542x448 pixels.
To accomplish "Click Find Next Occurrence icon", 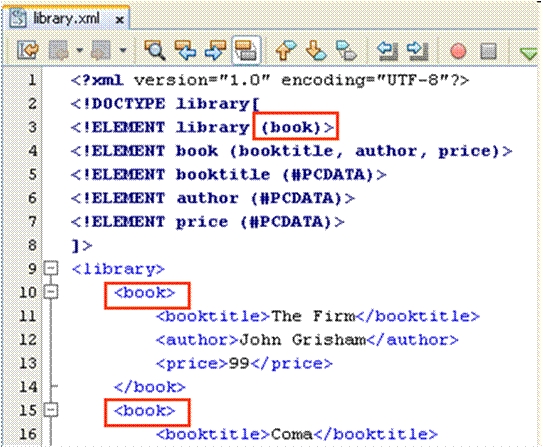I will [x=215, y=50].
